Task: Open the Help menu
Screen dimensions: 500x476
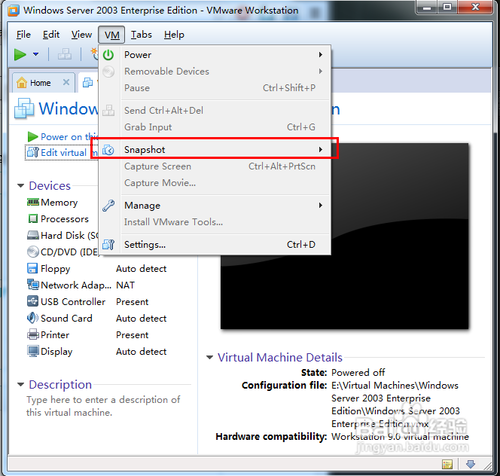Action: coord(174,35)
